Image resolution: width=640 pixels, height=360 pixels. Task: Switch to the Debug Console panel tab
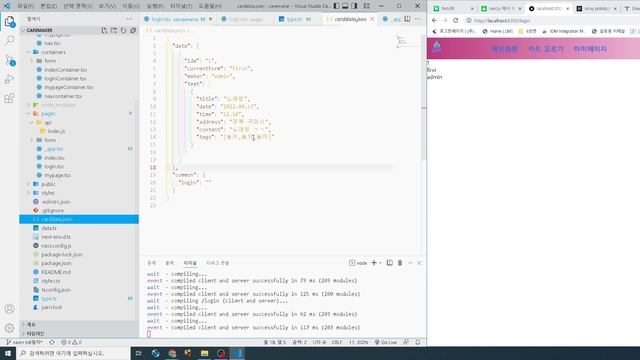[x=218, y=263]
